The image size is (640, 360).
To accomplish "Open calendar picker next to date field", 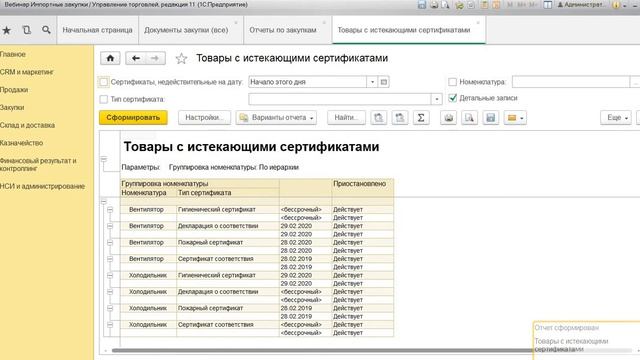I will pyautogui.click(x=384, y=82).
